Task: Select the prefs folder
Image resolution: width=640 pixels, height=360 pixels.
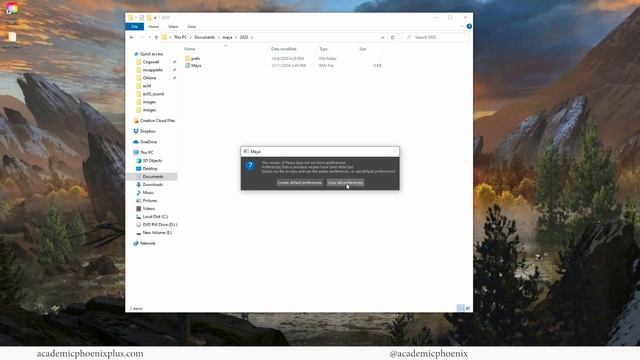Action: pos(196,58)
